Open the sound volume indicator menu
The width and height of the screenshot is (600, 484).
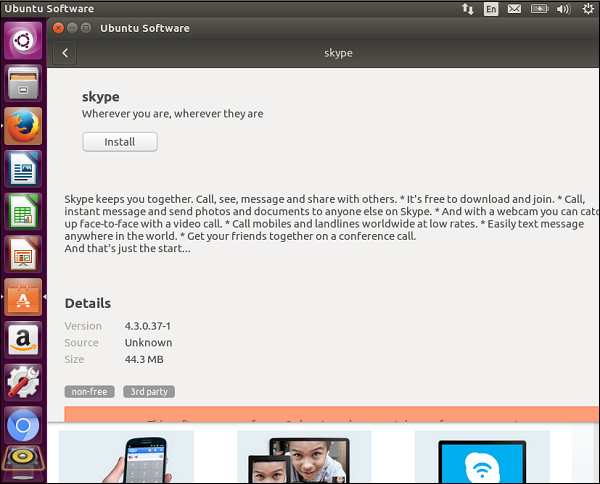[x=562, y=9]
